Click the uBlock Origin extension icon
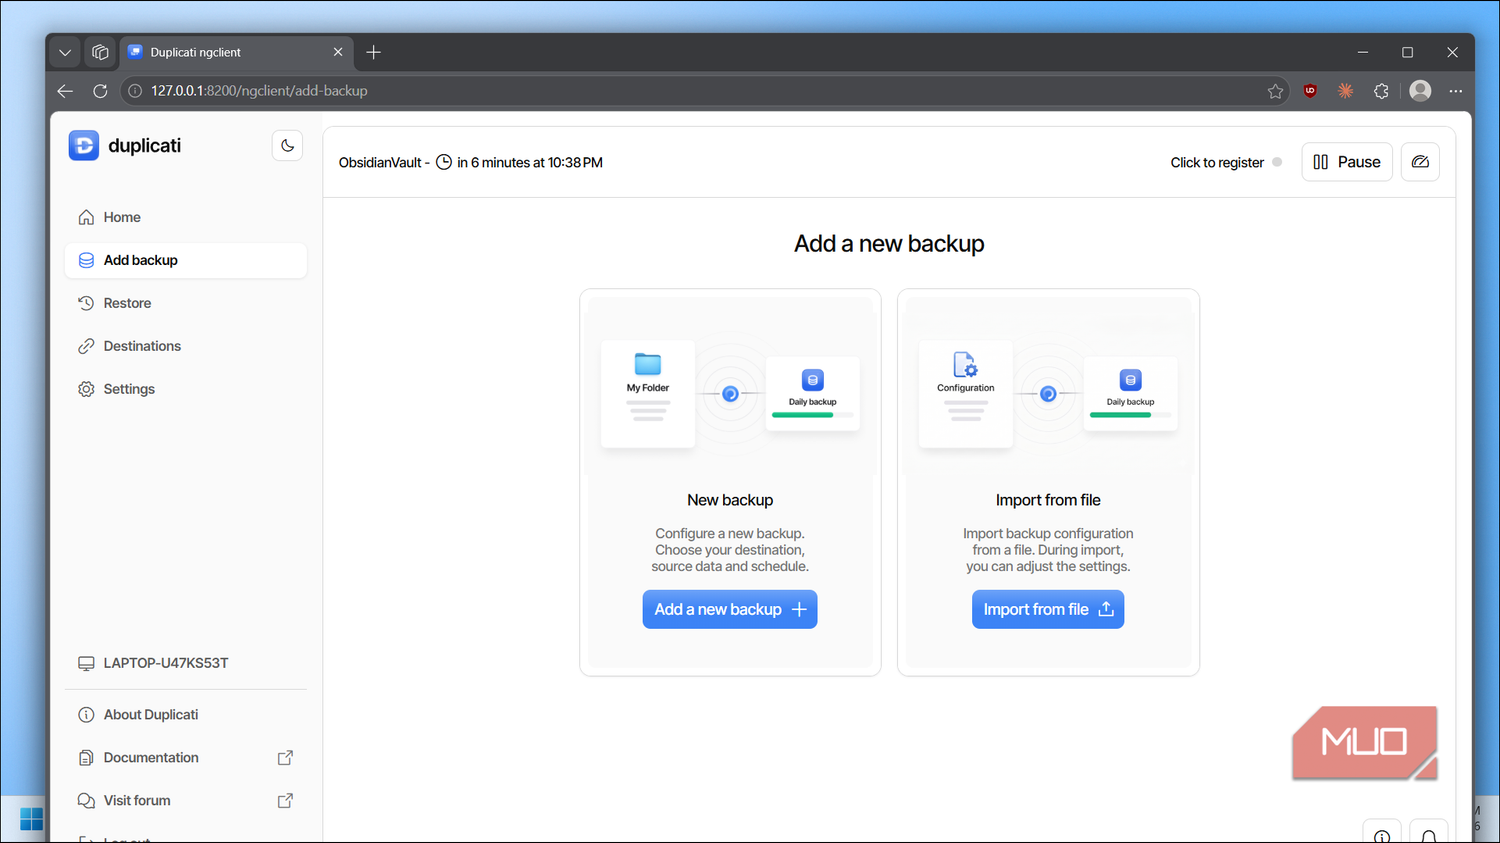Image resolution: width=1500 pixels, height=843 pixels. pyautogui.click(x=1310, y=91)
